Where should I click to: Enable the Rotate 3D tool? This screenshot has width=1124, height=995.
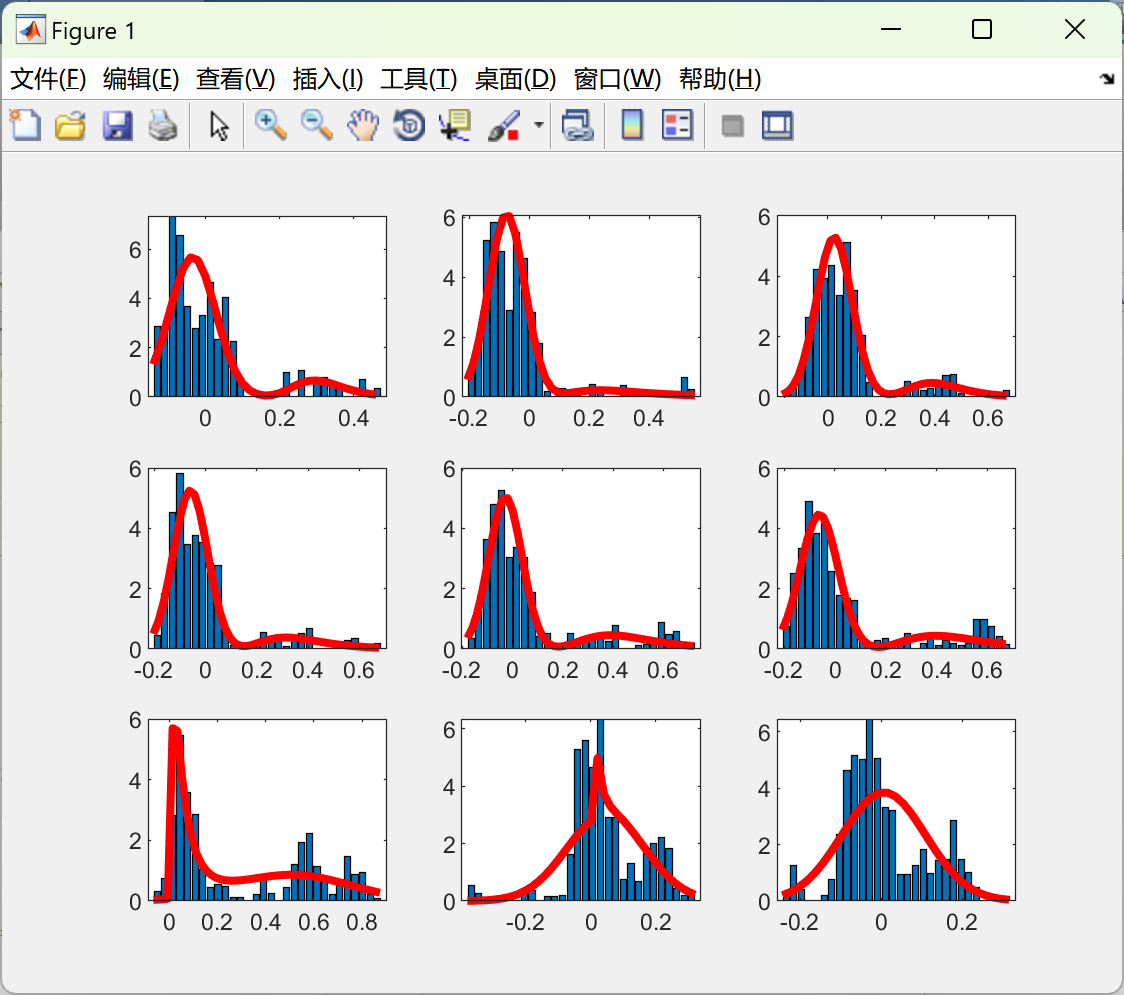409,126
